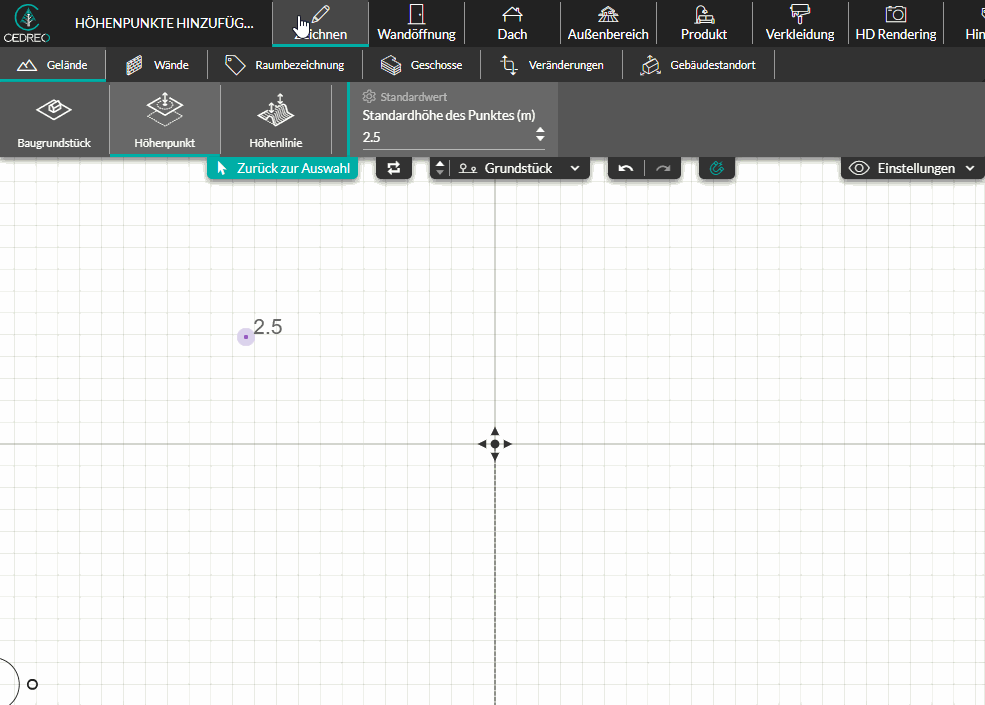This screenshot has width=985, height=705.
Task: Select the Höhenlinie tool
Action: point(276,121)
